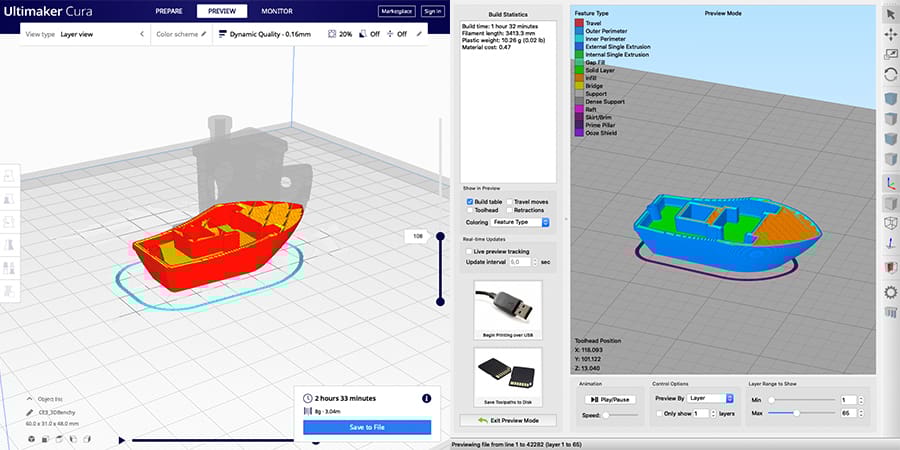
Task: Enable Live preview tracking
Action: tap(470, 251)
